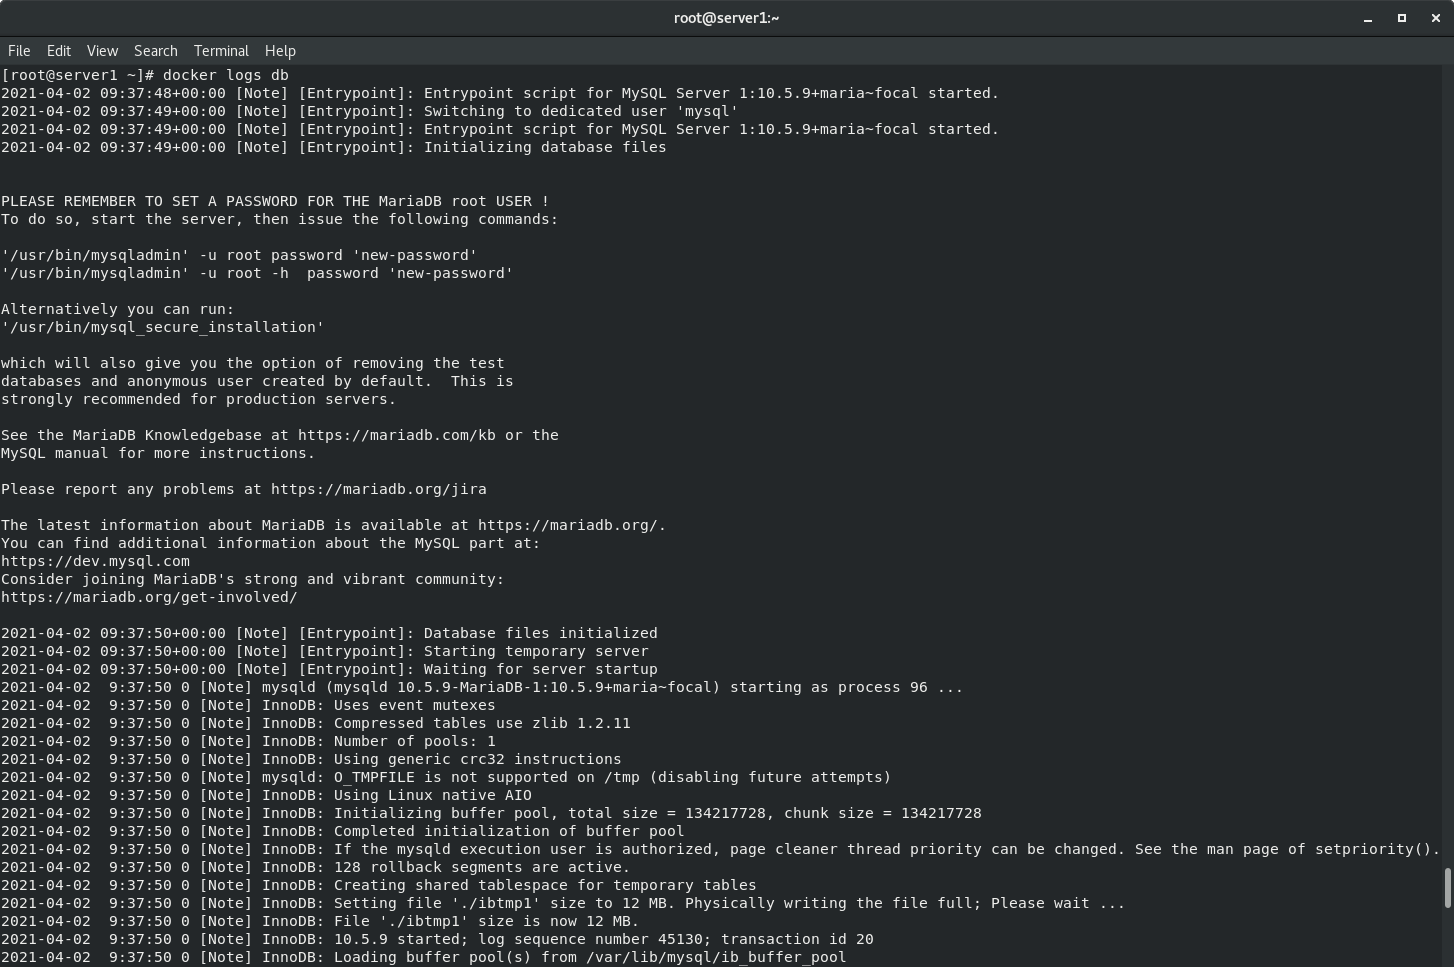Click 'Creating shared tablespace for temporary tables' line
Screen dimensions: 1454x967
(379, 885)
